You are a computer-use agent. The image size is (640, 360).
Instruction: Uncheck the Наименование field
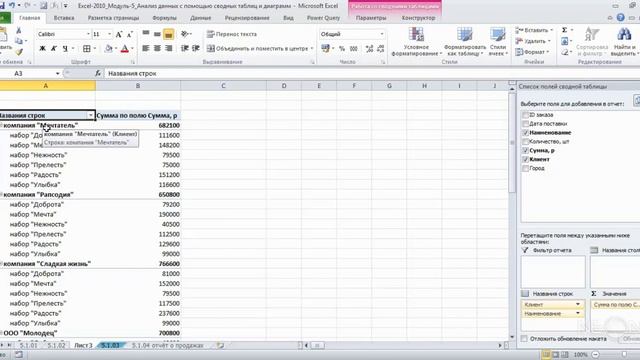click(x=526, y=133)
